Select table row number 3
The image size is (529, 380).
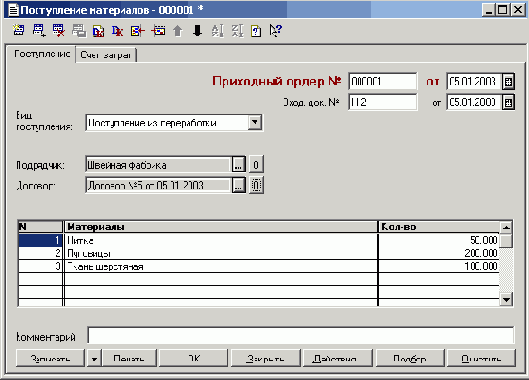click(x=40, y=266)
